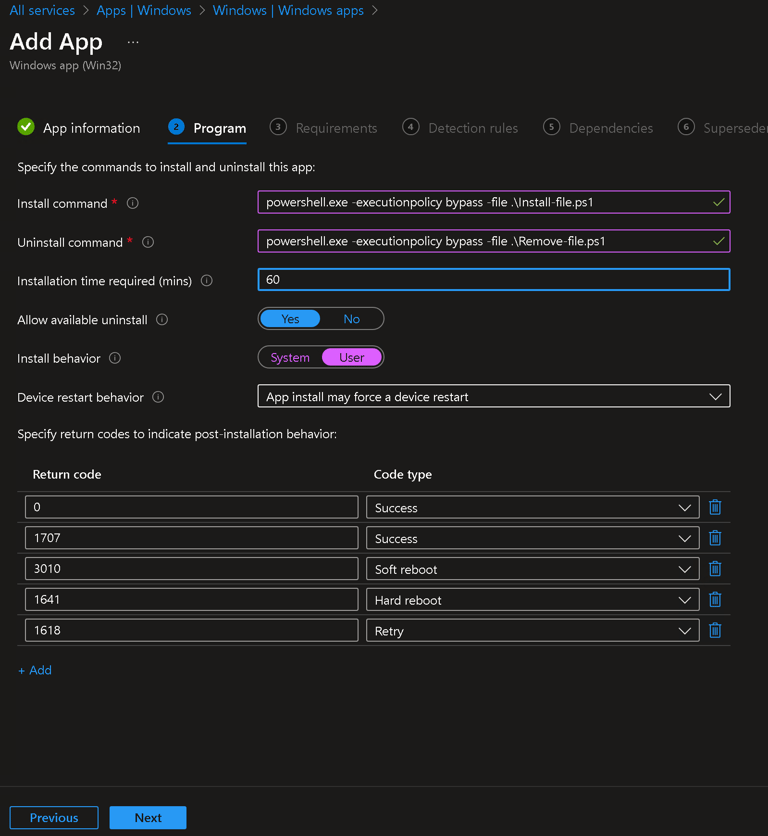The image size is (768, 836).
Task: Select User install behavior
Action: 351,358
